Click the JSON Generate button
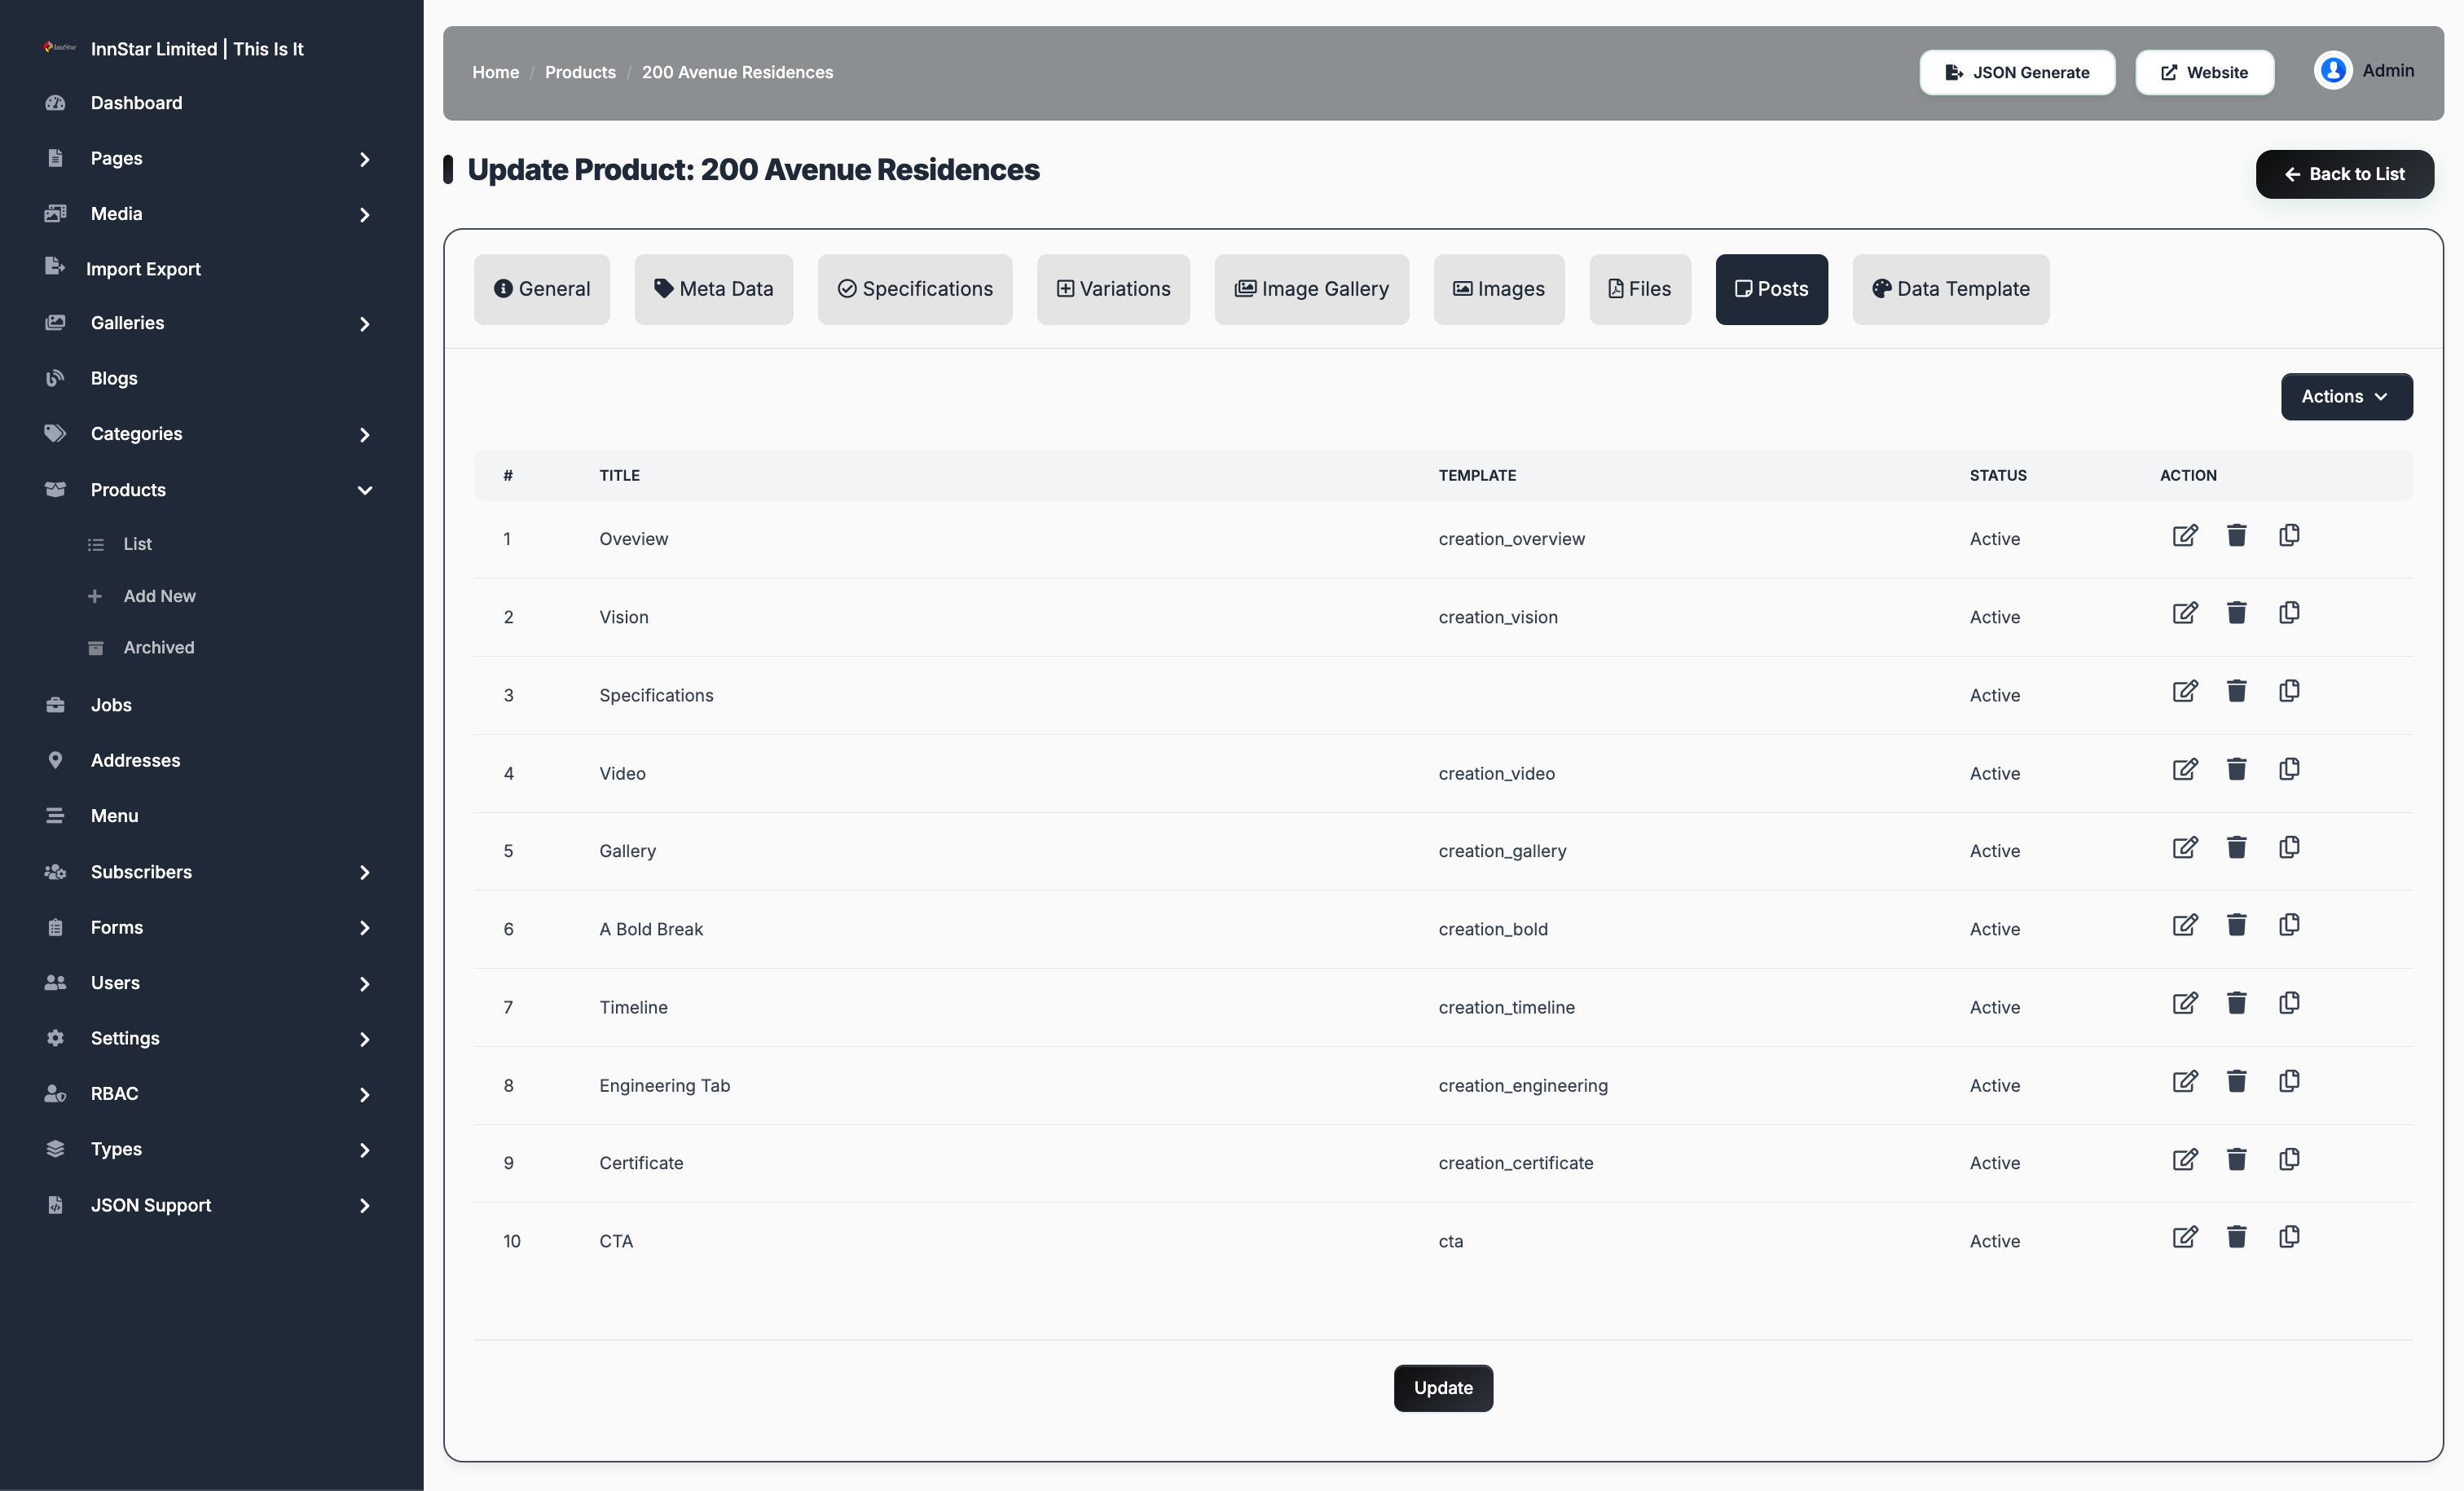This screenshot has width=2464, height=1491. click(2017, 72)
